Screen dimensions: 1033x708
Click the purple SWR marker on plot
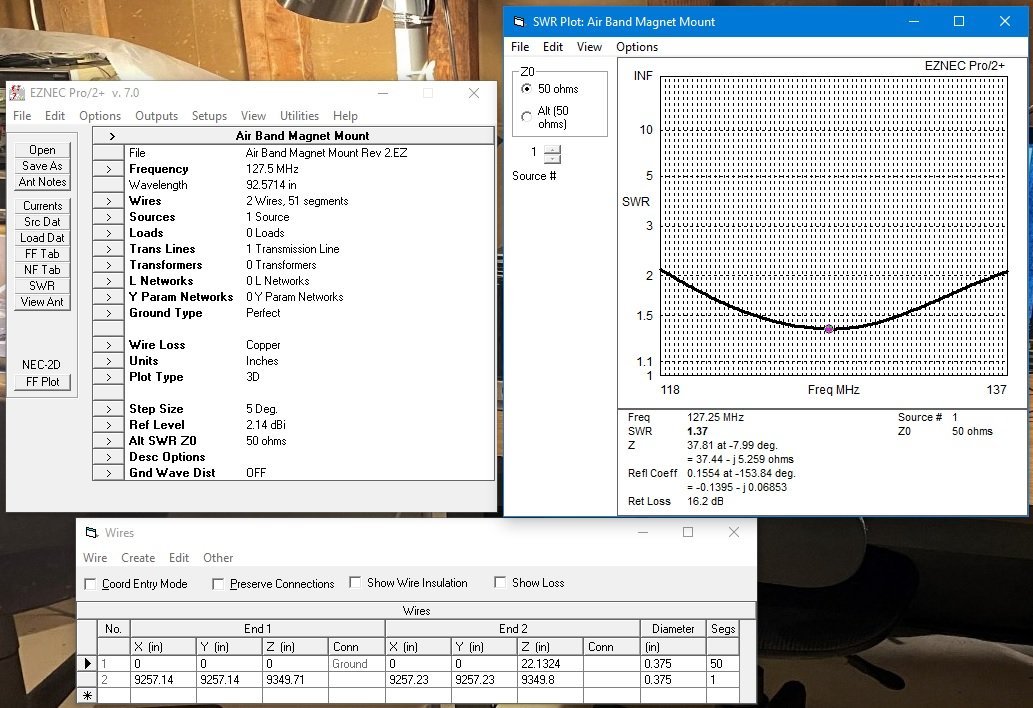(x=829, y=329)
